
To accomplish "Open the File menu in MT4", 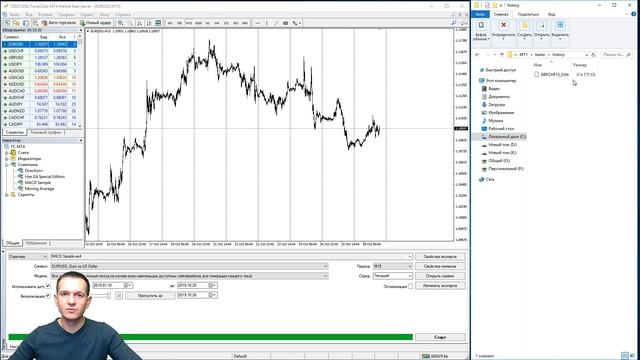I will coord(15,15).
